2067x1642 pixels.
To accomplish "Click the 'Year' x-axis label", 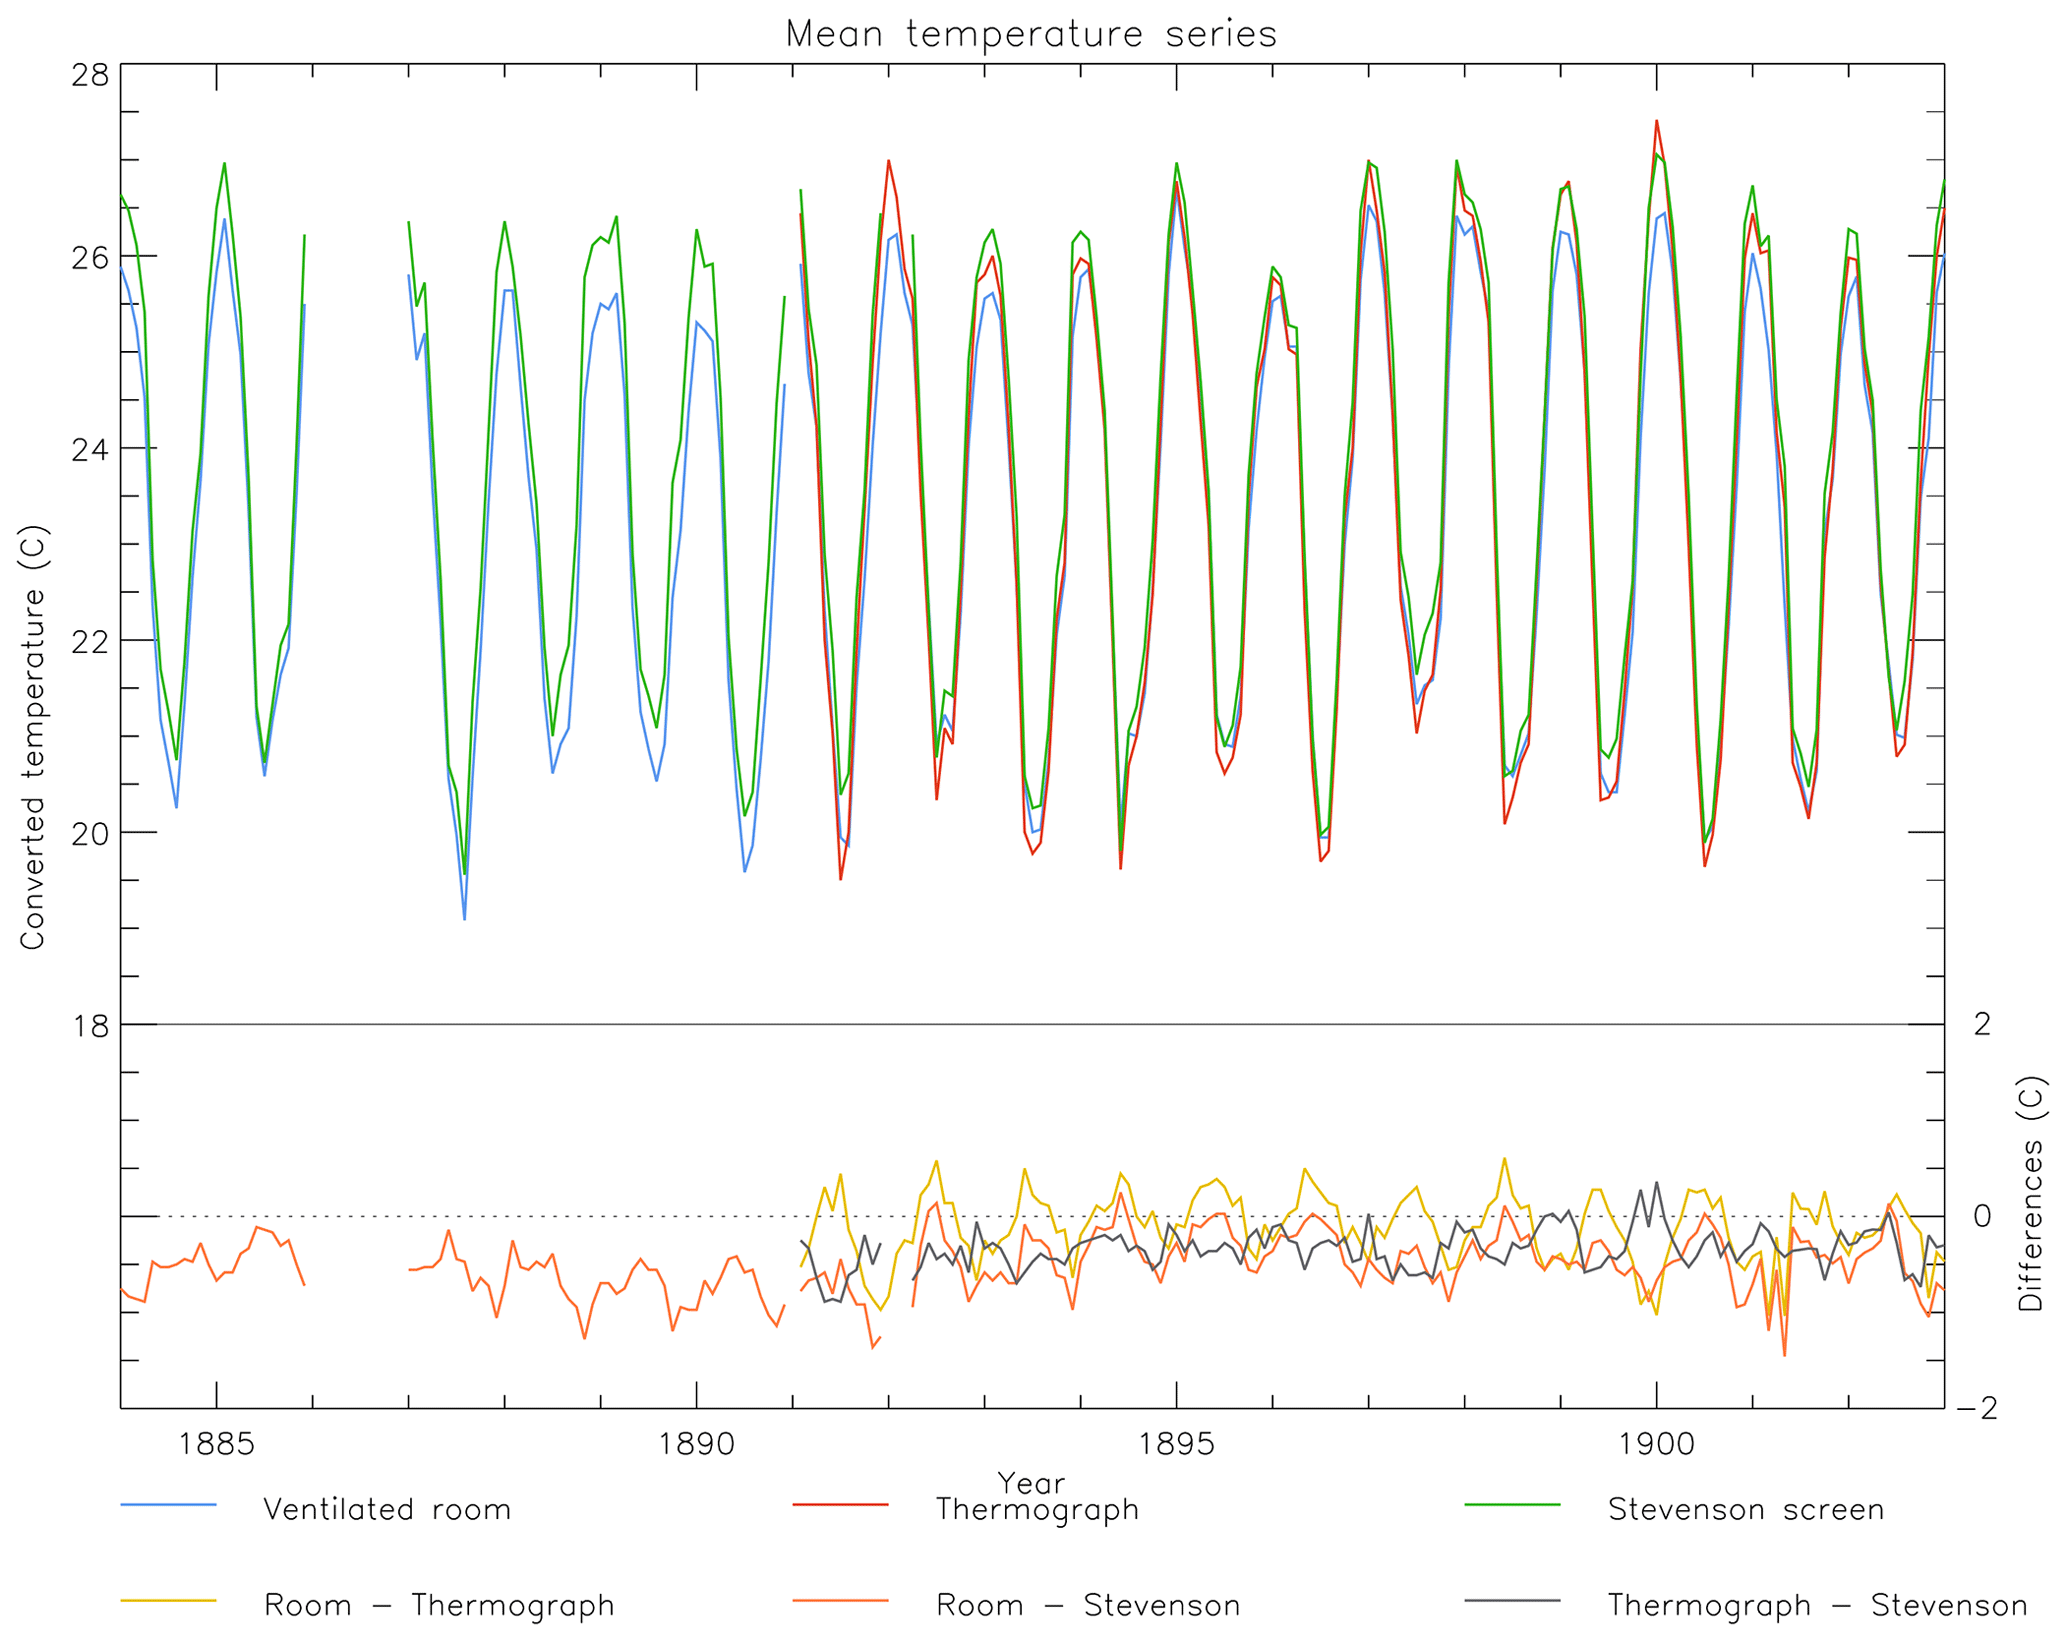I will pyautogui.click(x=1031, y=1482).
